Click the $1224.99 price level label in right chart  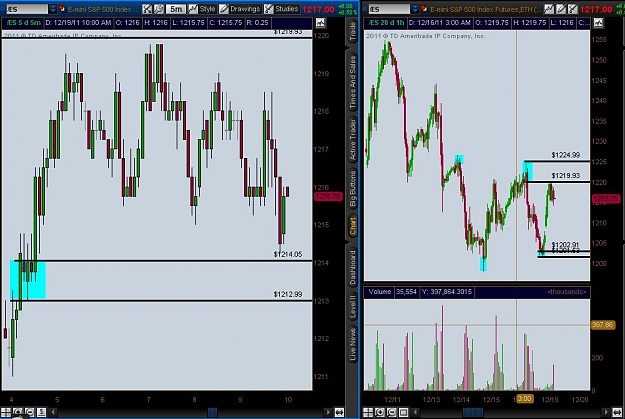tap(566, 155)
